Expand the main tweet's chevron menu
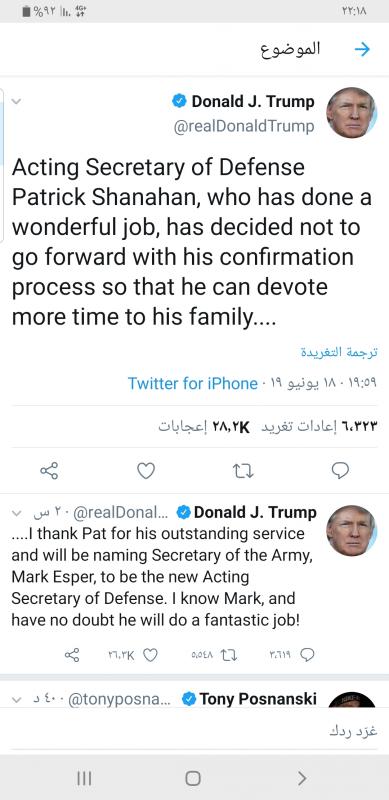 point(16,101)
